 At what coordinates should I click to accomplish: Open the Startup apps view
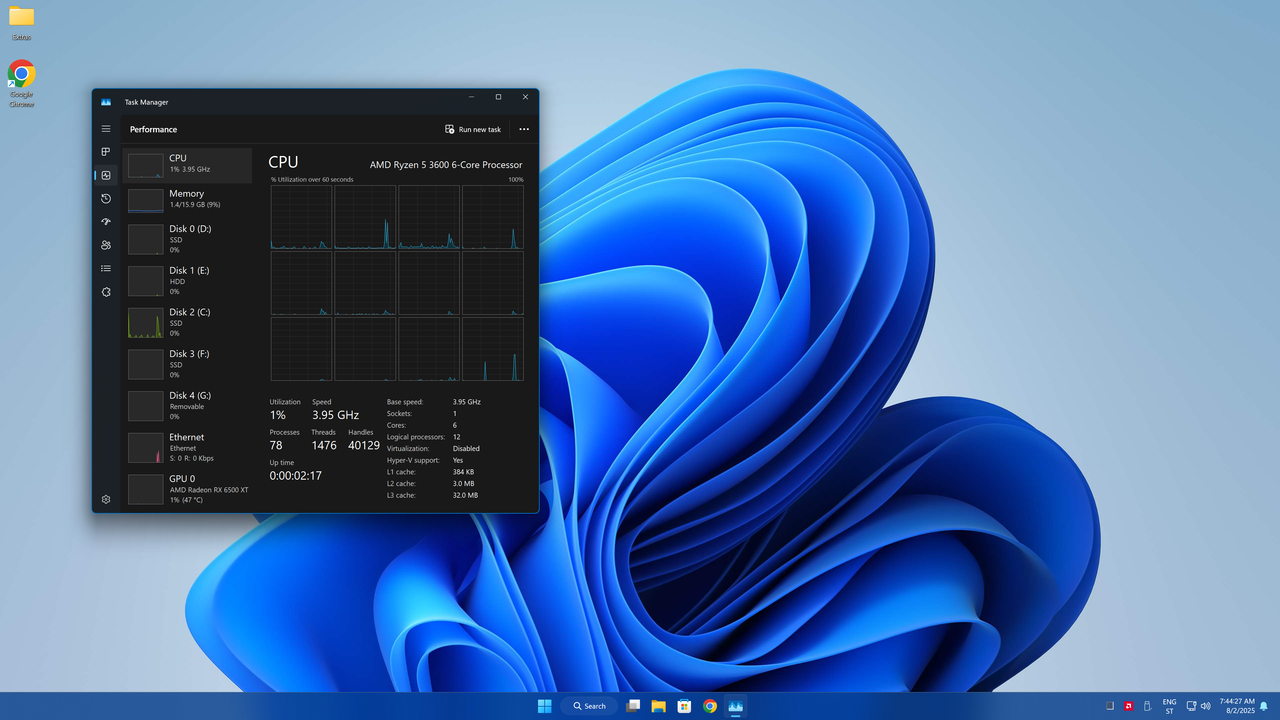click(x=106, y=221)
